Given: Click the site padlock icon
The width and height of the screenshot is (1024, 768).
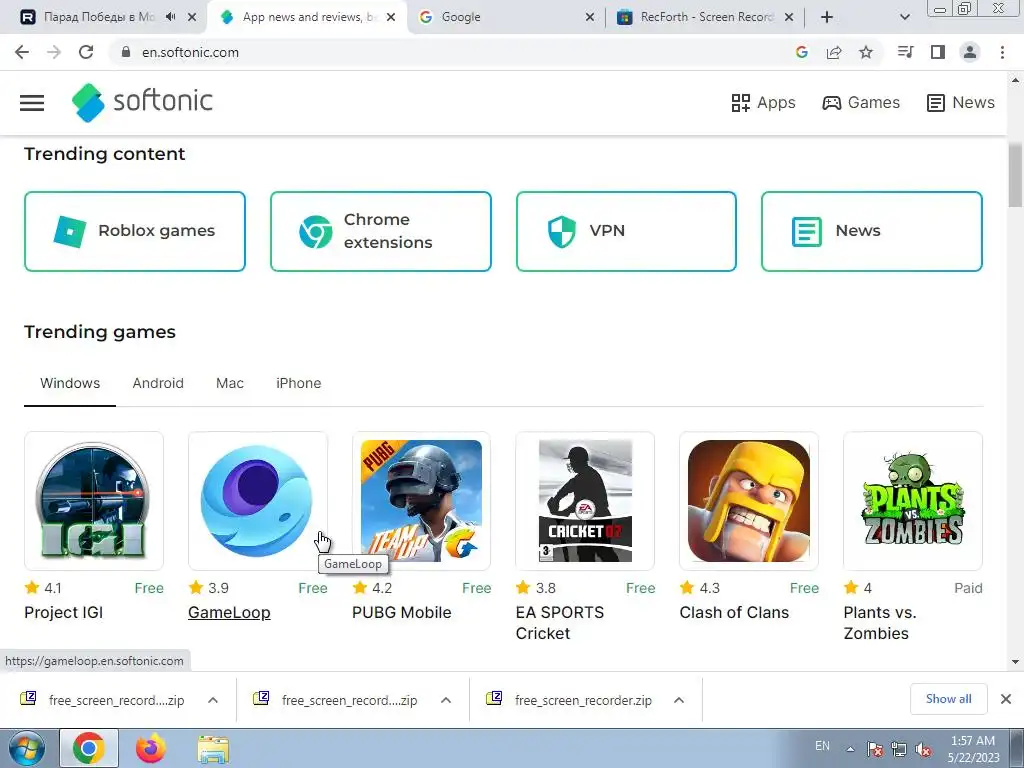Looking at the screenshot, I should click(x=126, y=52).
